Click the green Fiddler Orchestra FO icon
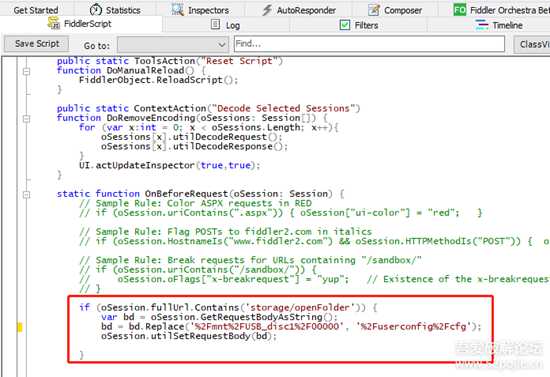 click(x=460, y=9)
